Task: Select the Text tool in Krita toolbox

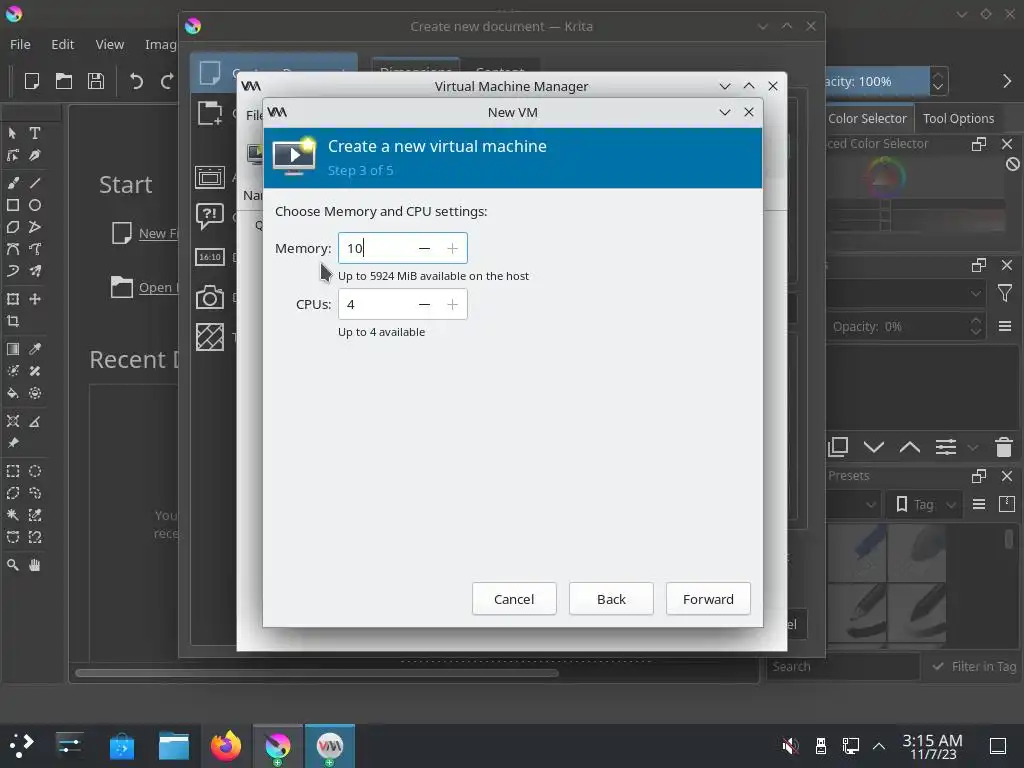Action: click(x=35, y=133)
